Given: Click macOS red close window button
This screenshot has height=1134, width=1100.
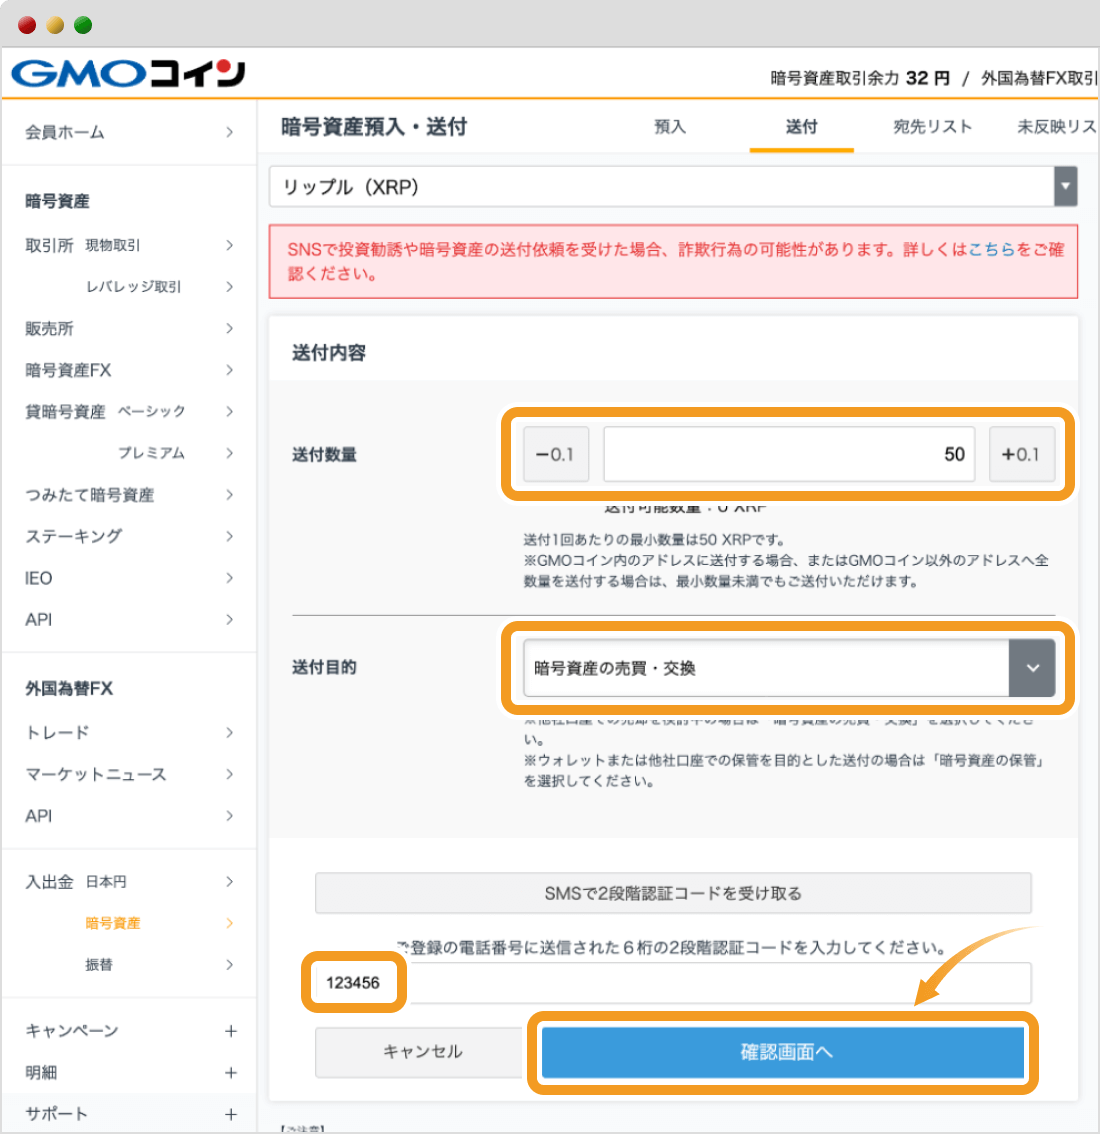Looking at the screenshot, I should coord(27,25).
